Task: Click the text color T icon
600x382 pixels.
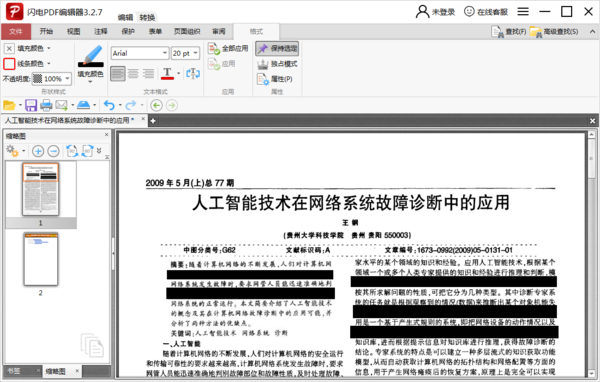Action: (167, 73)
